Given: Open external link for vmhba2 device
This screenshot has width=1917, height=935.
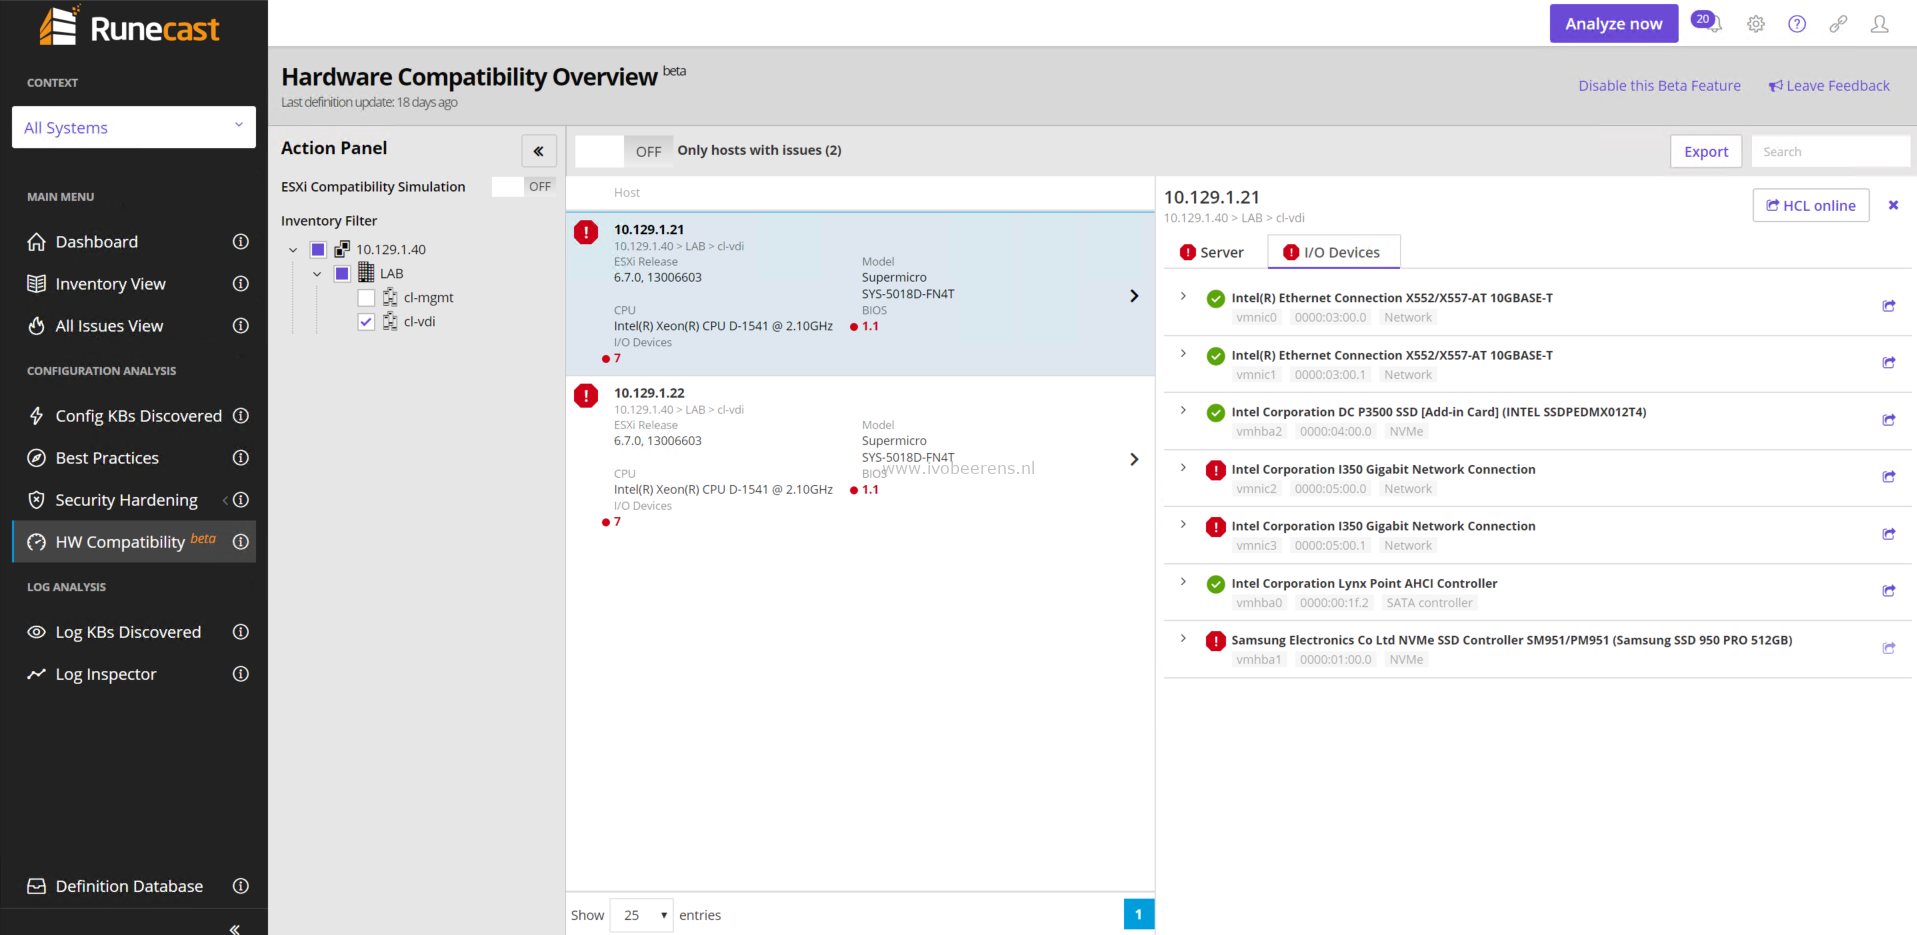Looking at the screenshot, I should click(x=1889, y=420).
